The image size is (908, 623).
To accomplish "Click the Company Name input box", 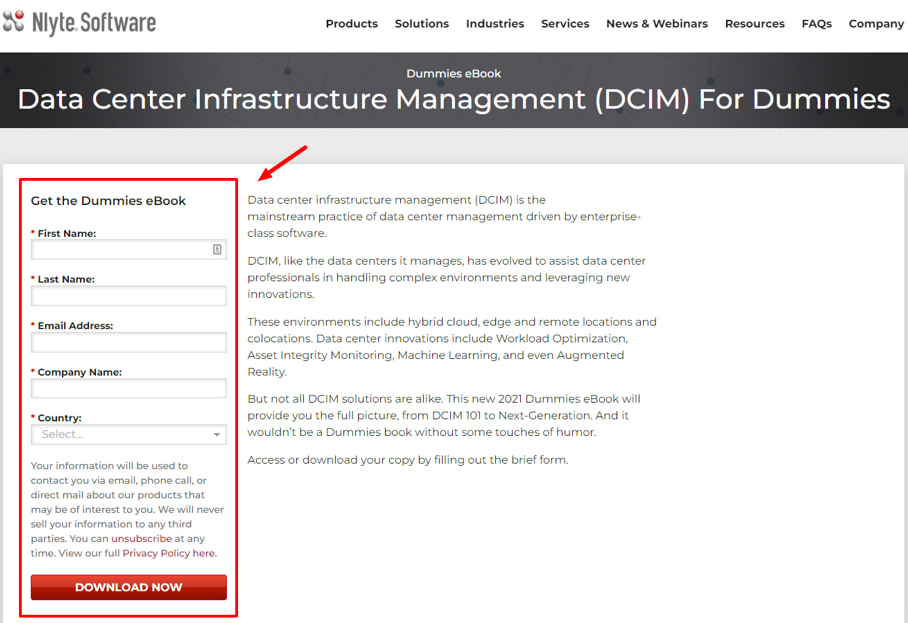I will point(129,389).
